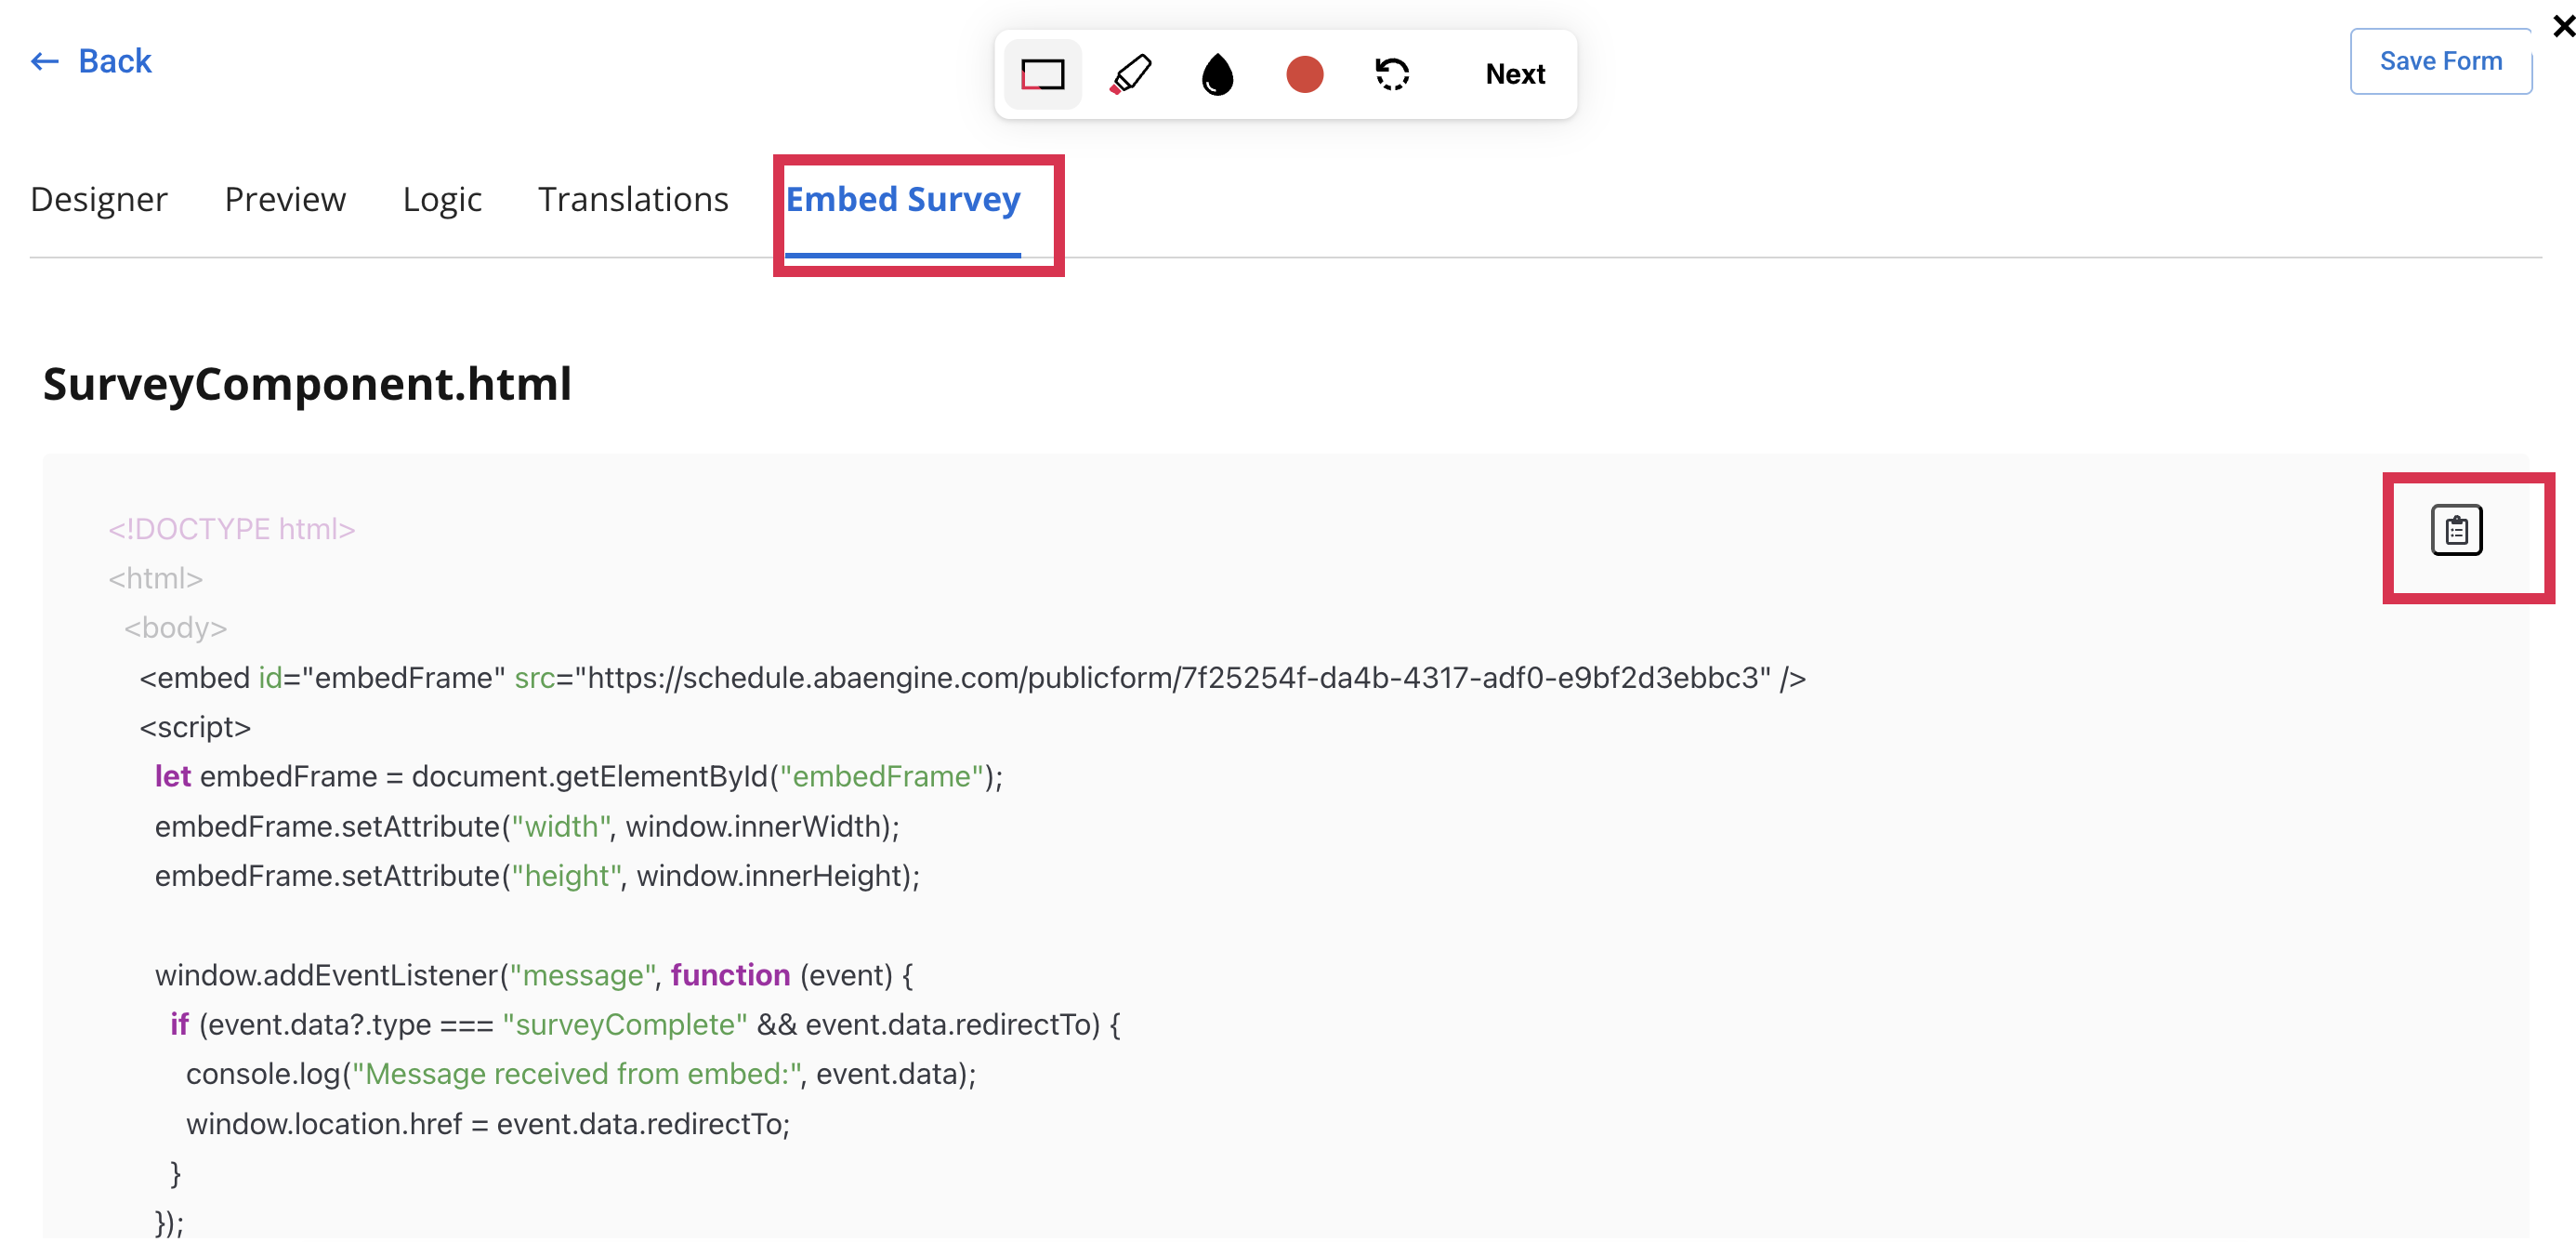Image resolution: width=2576 pixels, height=1242 pixels.
Task: Go Back to the previous page
Action: (x=114, y=62)
